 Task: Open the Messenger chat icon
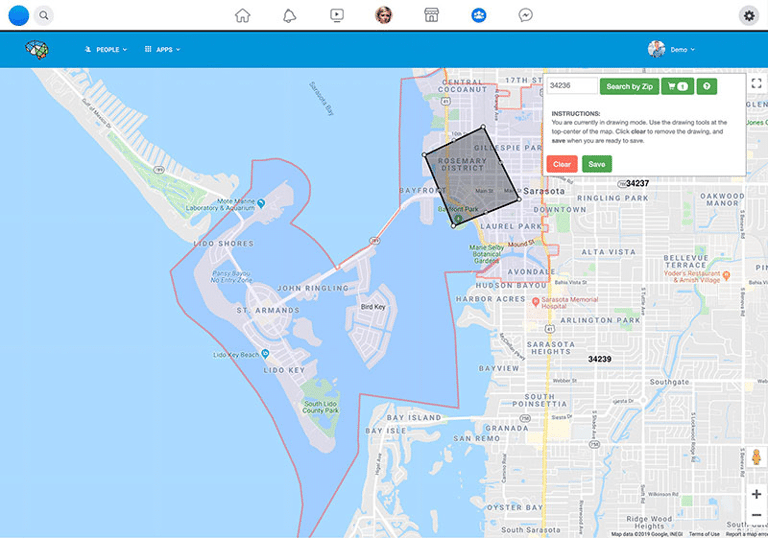point(525,15)
